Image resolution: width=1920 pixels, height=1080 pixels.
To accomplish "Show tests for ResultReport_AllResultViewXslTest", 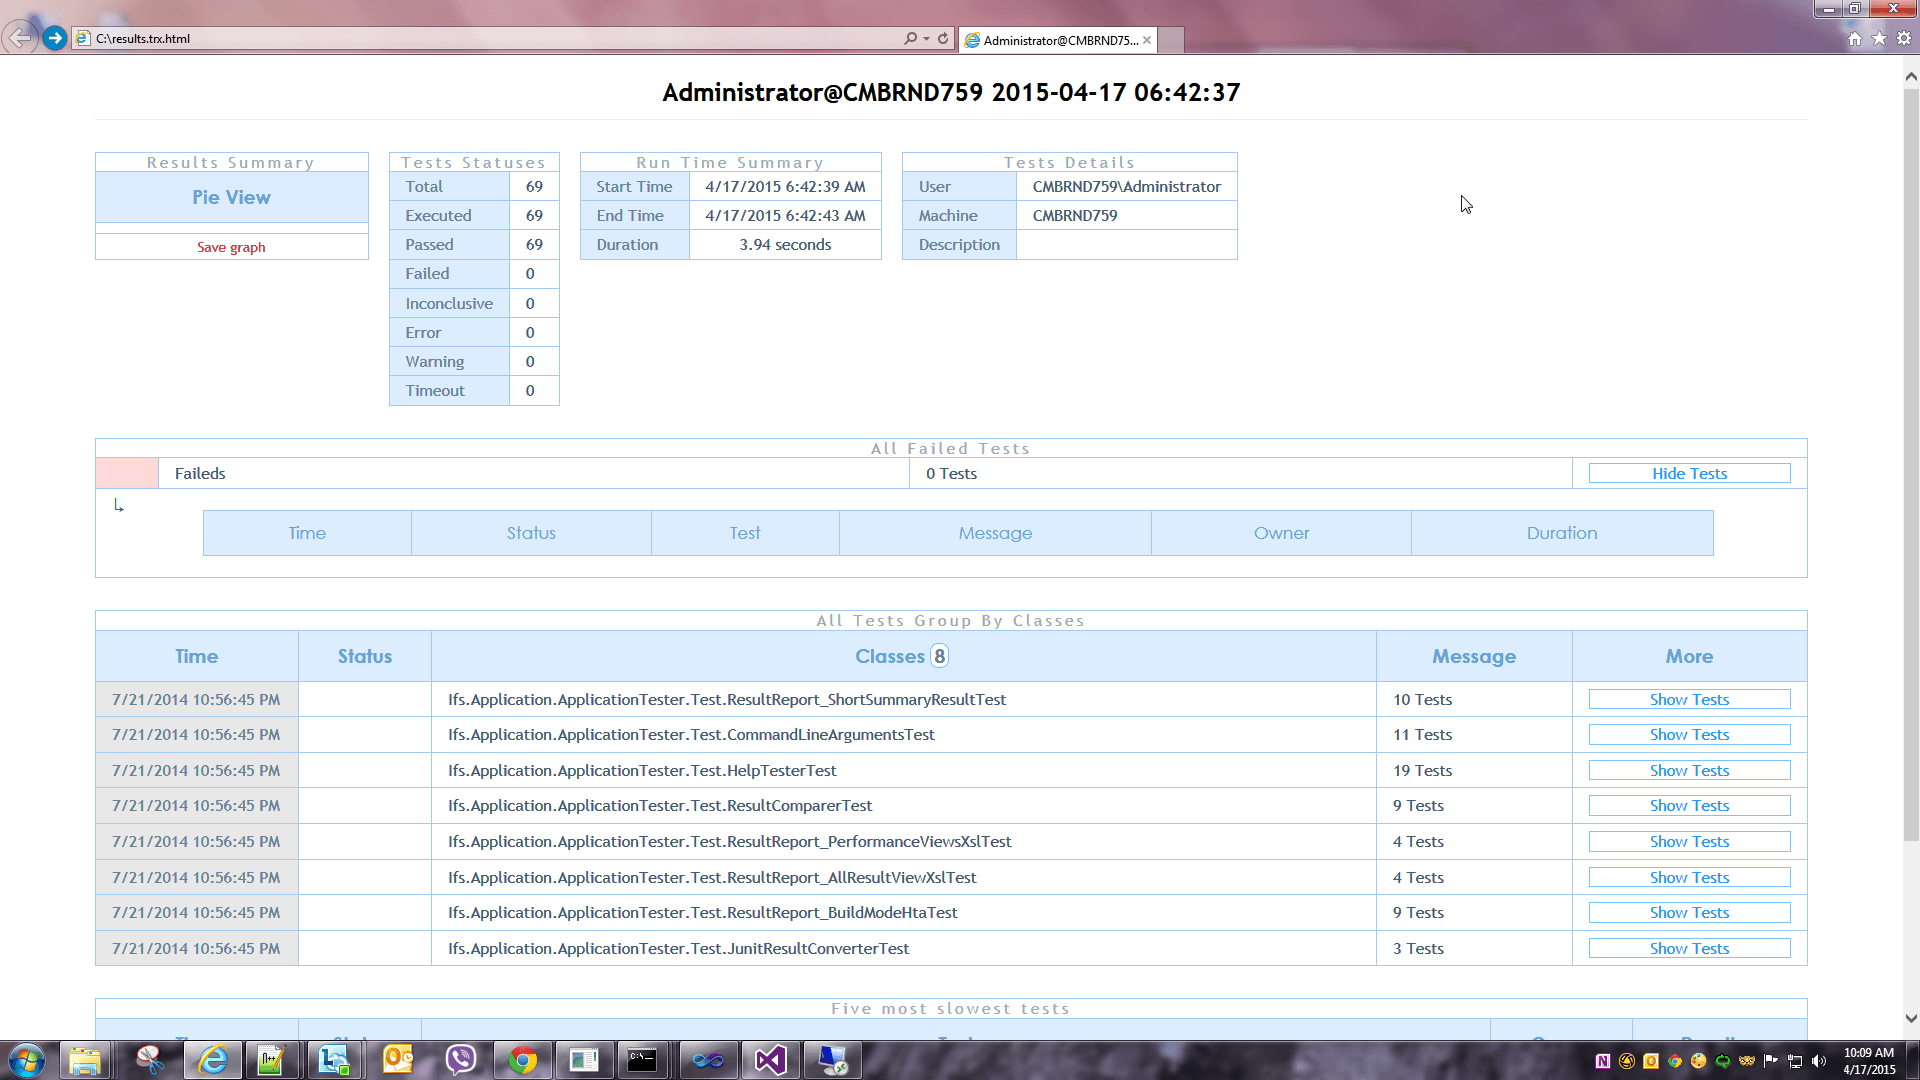I will click(1689, 876).
